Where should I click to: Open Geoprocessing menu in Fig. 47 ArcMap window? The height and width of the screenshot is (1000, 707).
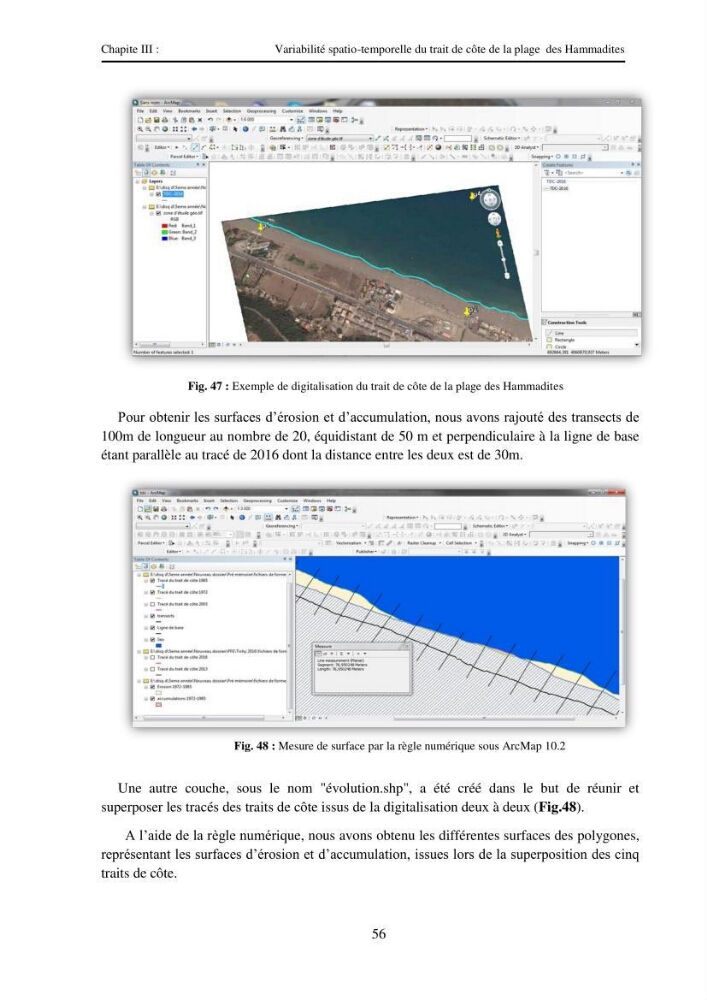tap(261, 111)
